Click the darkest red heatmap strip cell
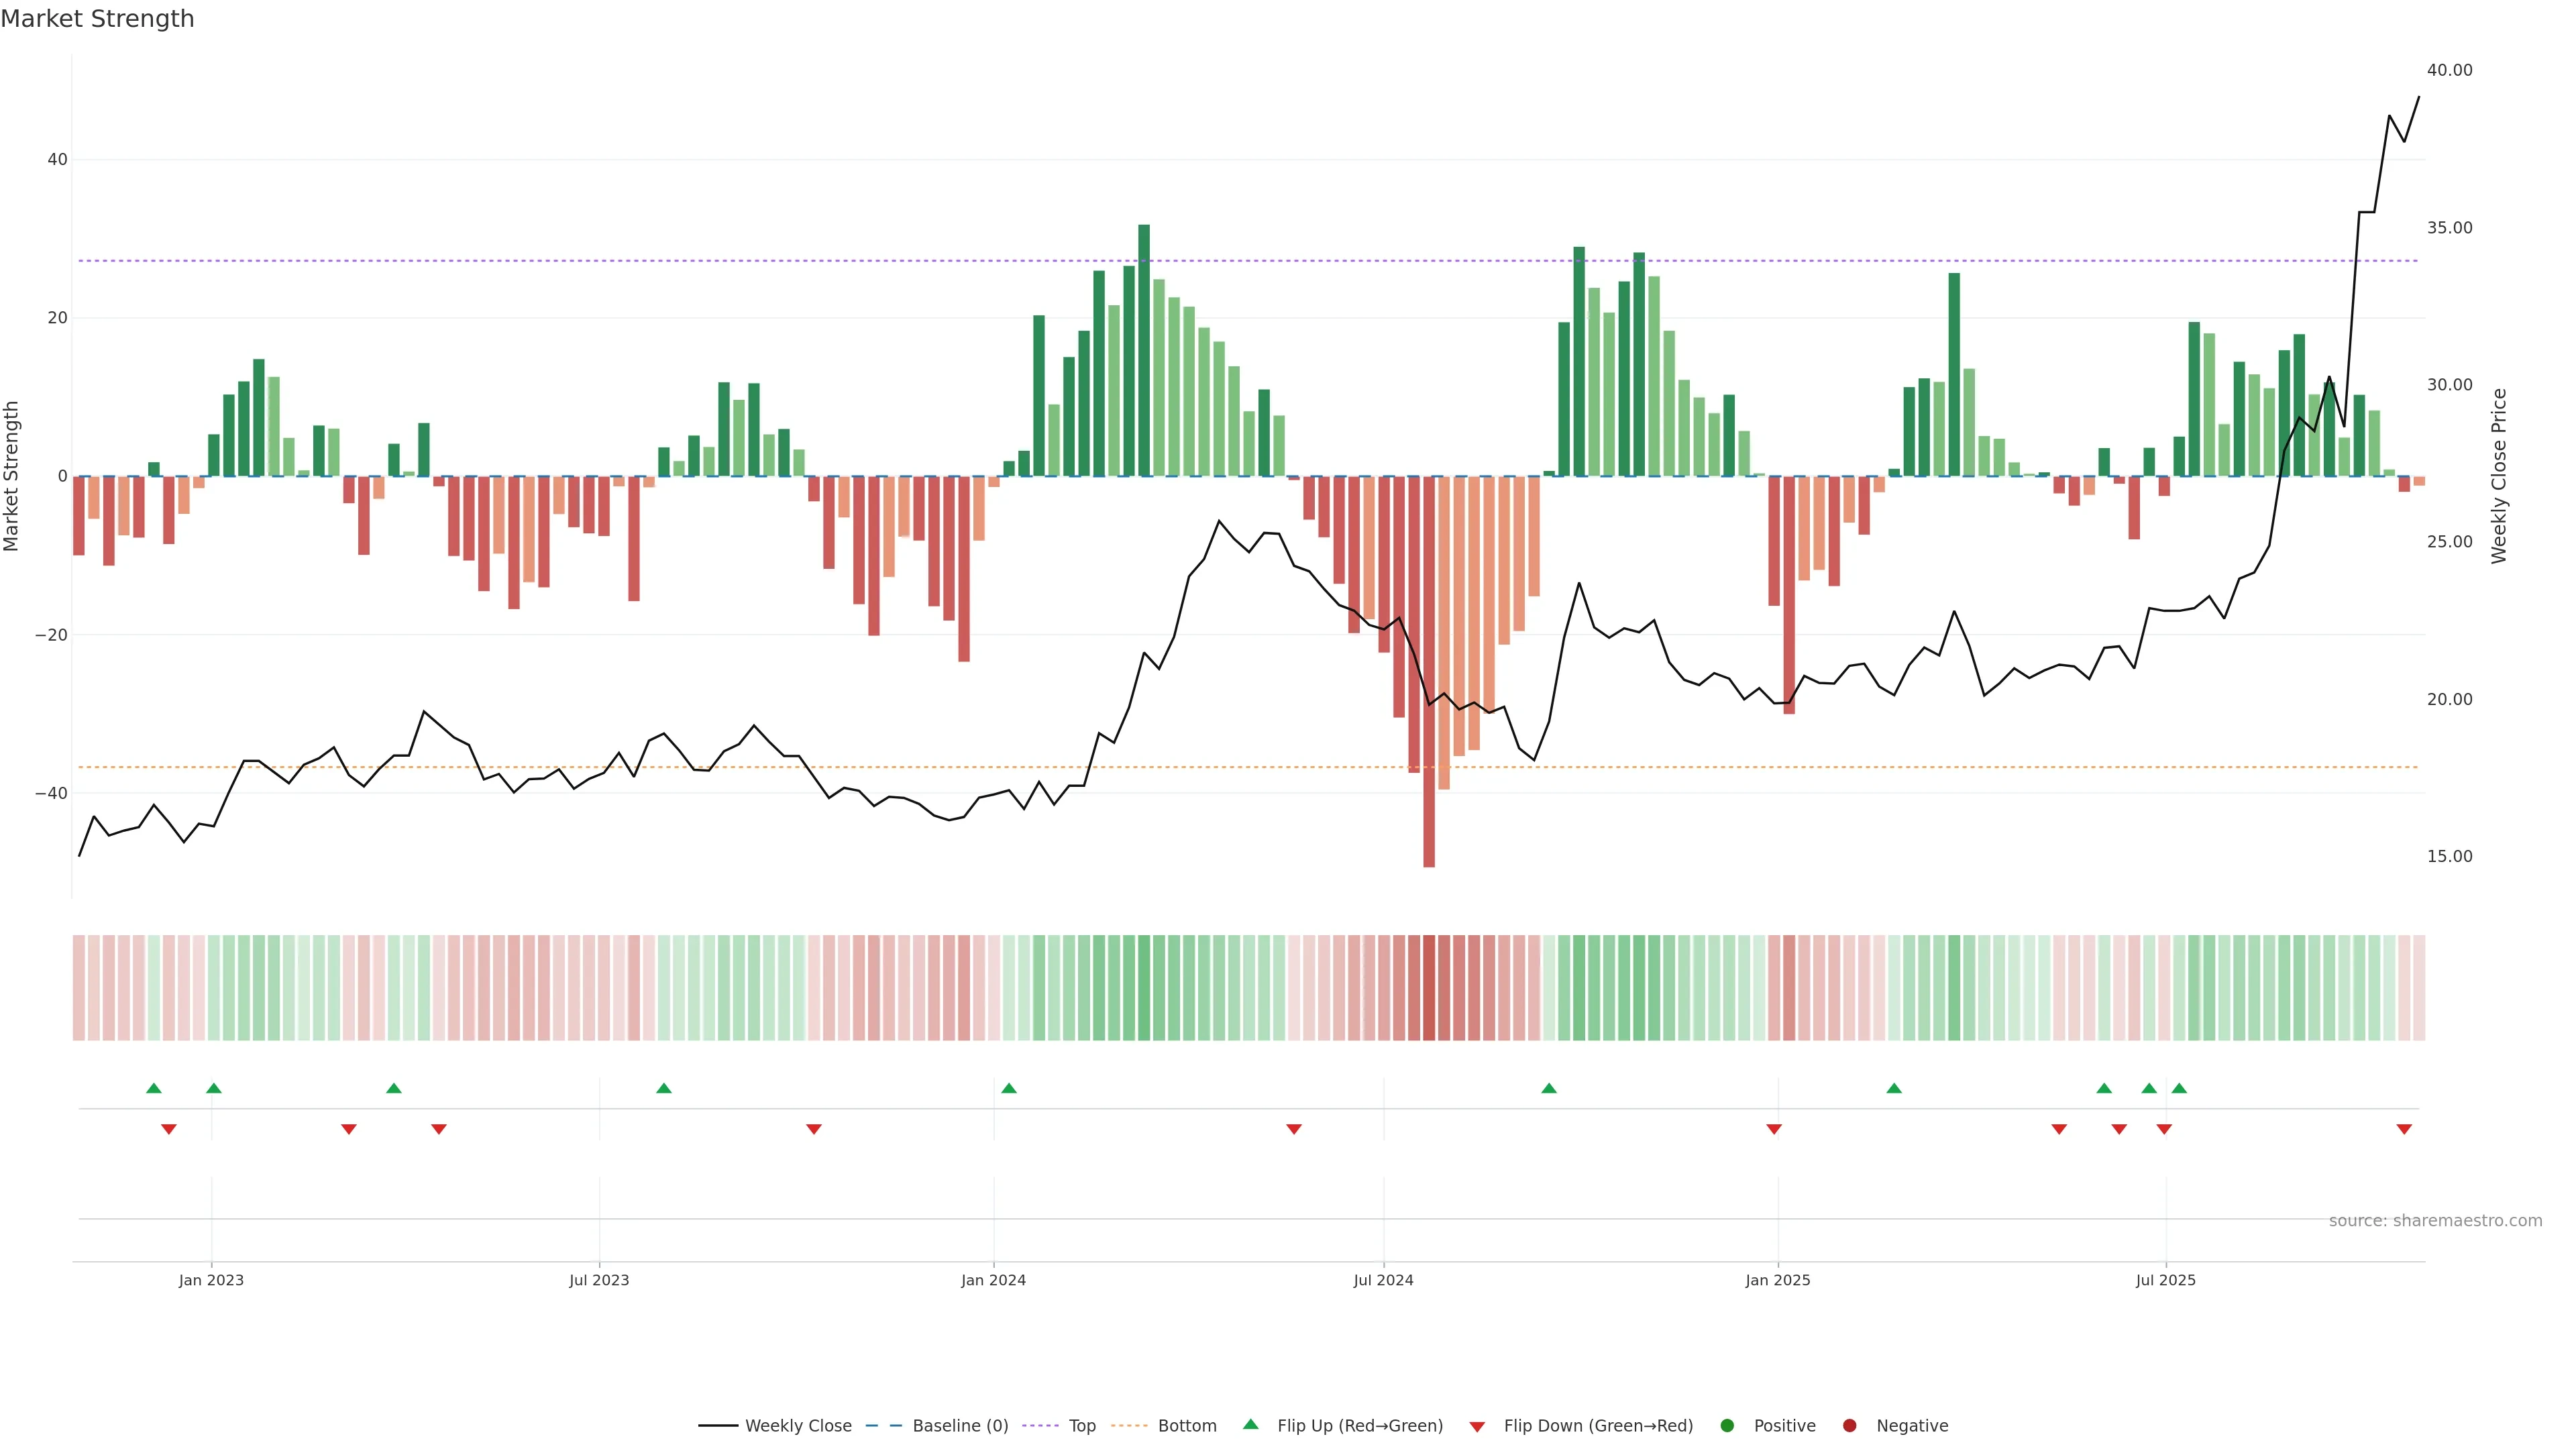This screenshot has width=2576, height=1449. coord(1429,987)
